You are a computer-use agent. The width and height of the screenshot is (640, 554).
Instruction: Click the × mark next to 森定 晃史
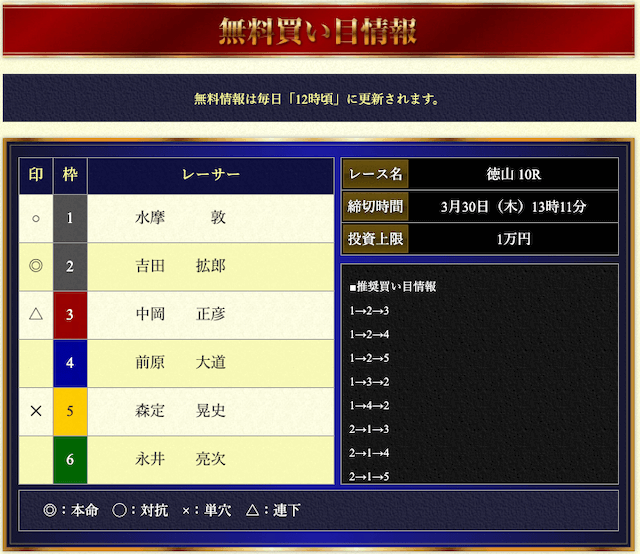point(36,411)
